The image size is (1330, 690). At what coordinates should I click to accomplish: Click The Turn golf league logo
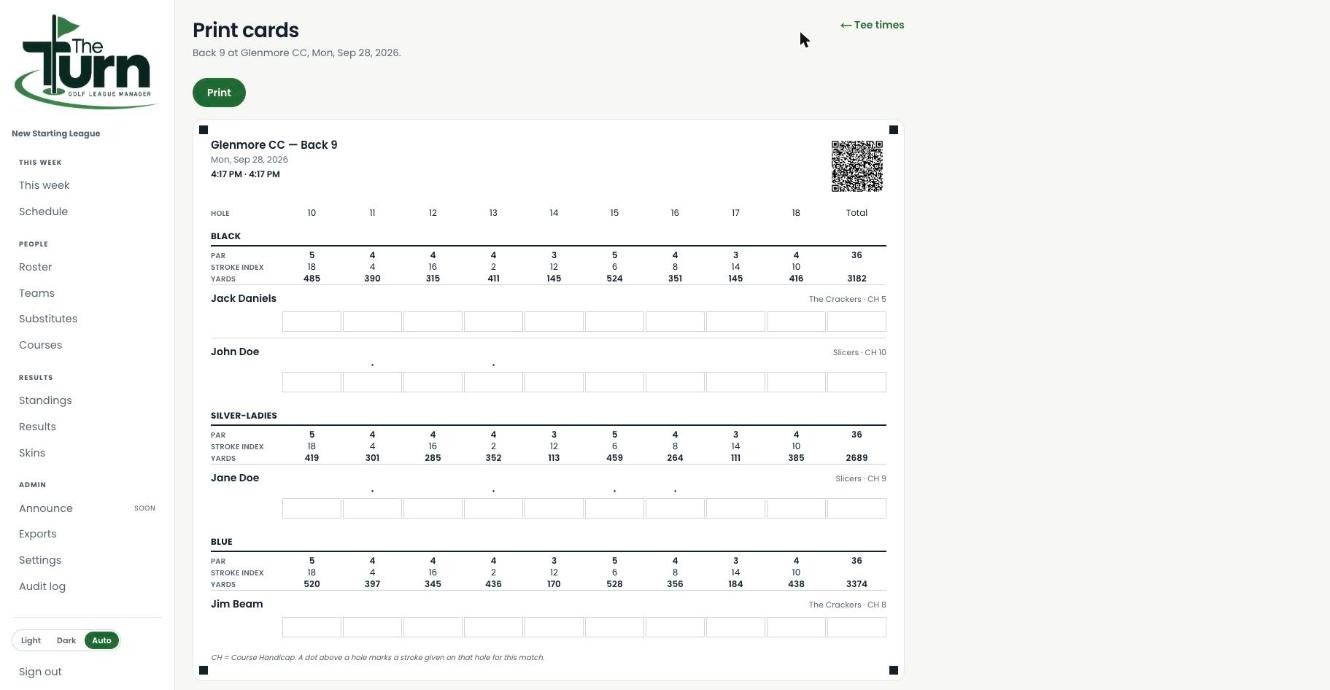click(86, 62)
